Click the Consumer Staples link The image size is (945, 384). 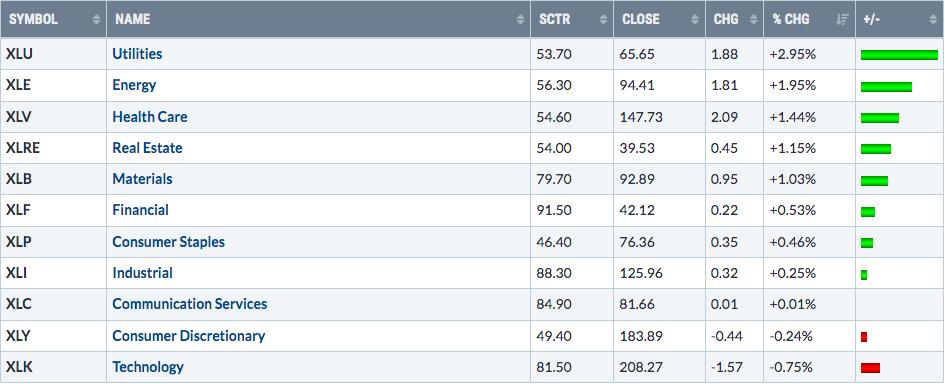pos(168,242)
